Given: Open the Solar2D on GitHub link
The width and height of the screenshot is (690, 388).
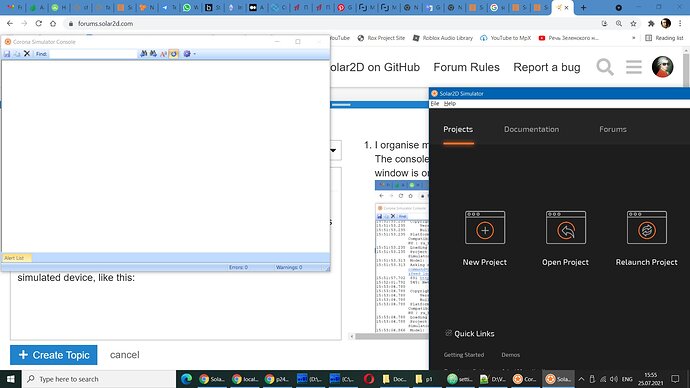Looking at the screenshot, I should click(x=375, y=67).
